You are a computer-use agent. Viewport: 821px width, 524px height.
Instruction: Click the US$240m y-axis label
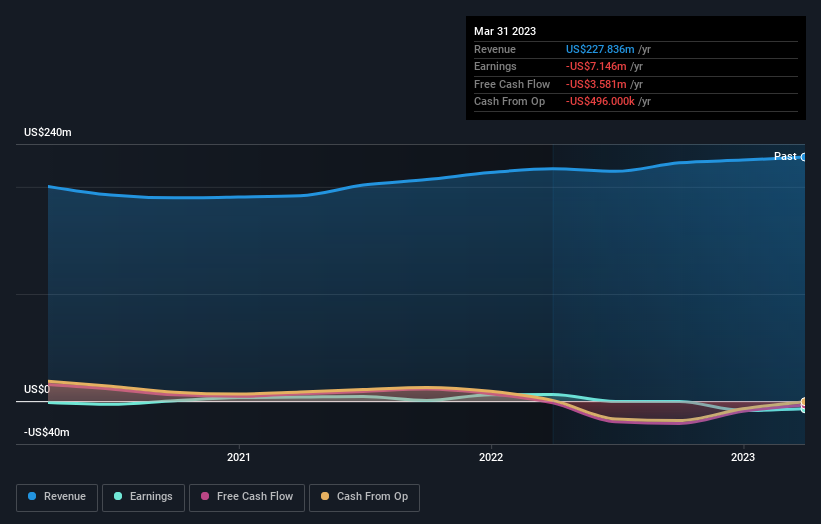48,132
